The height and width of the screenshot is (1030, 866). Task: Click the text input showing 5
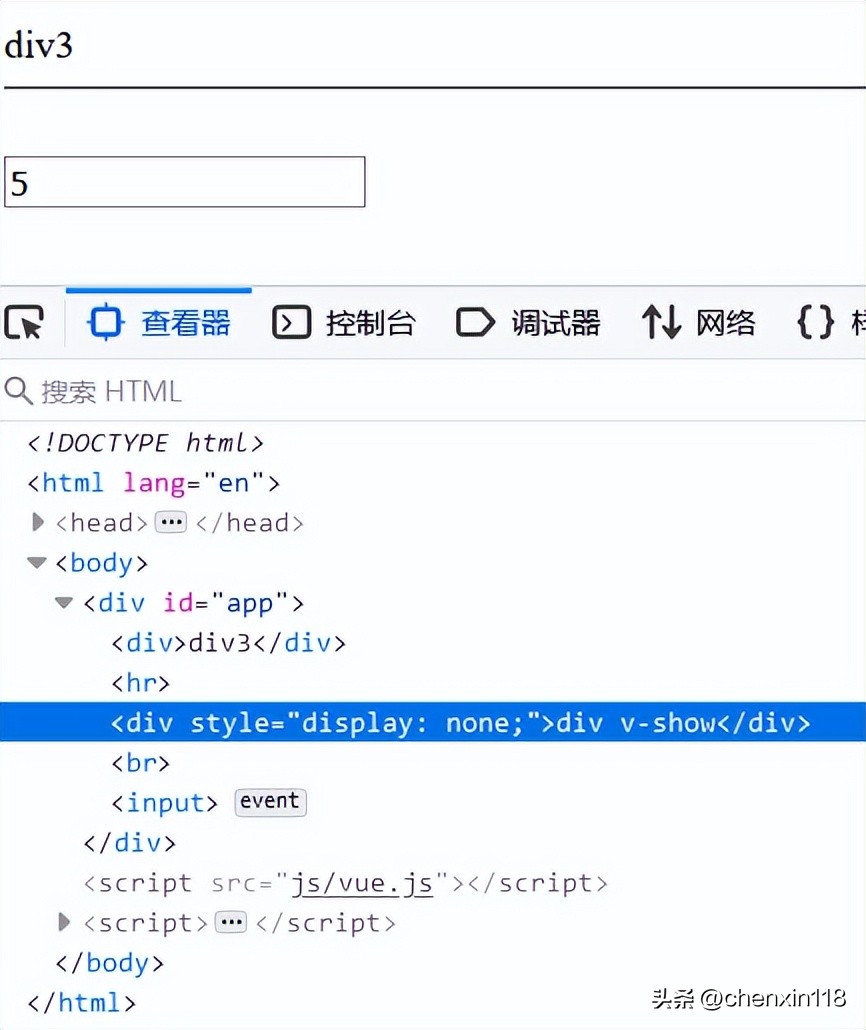[185, 182]
